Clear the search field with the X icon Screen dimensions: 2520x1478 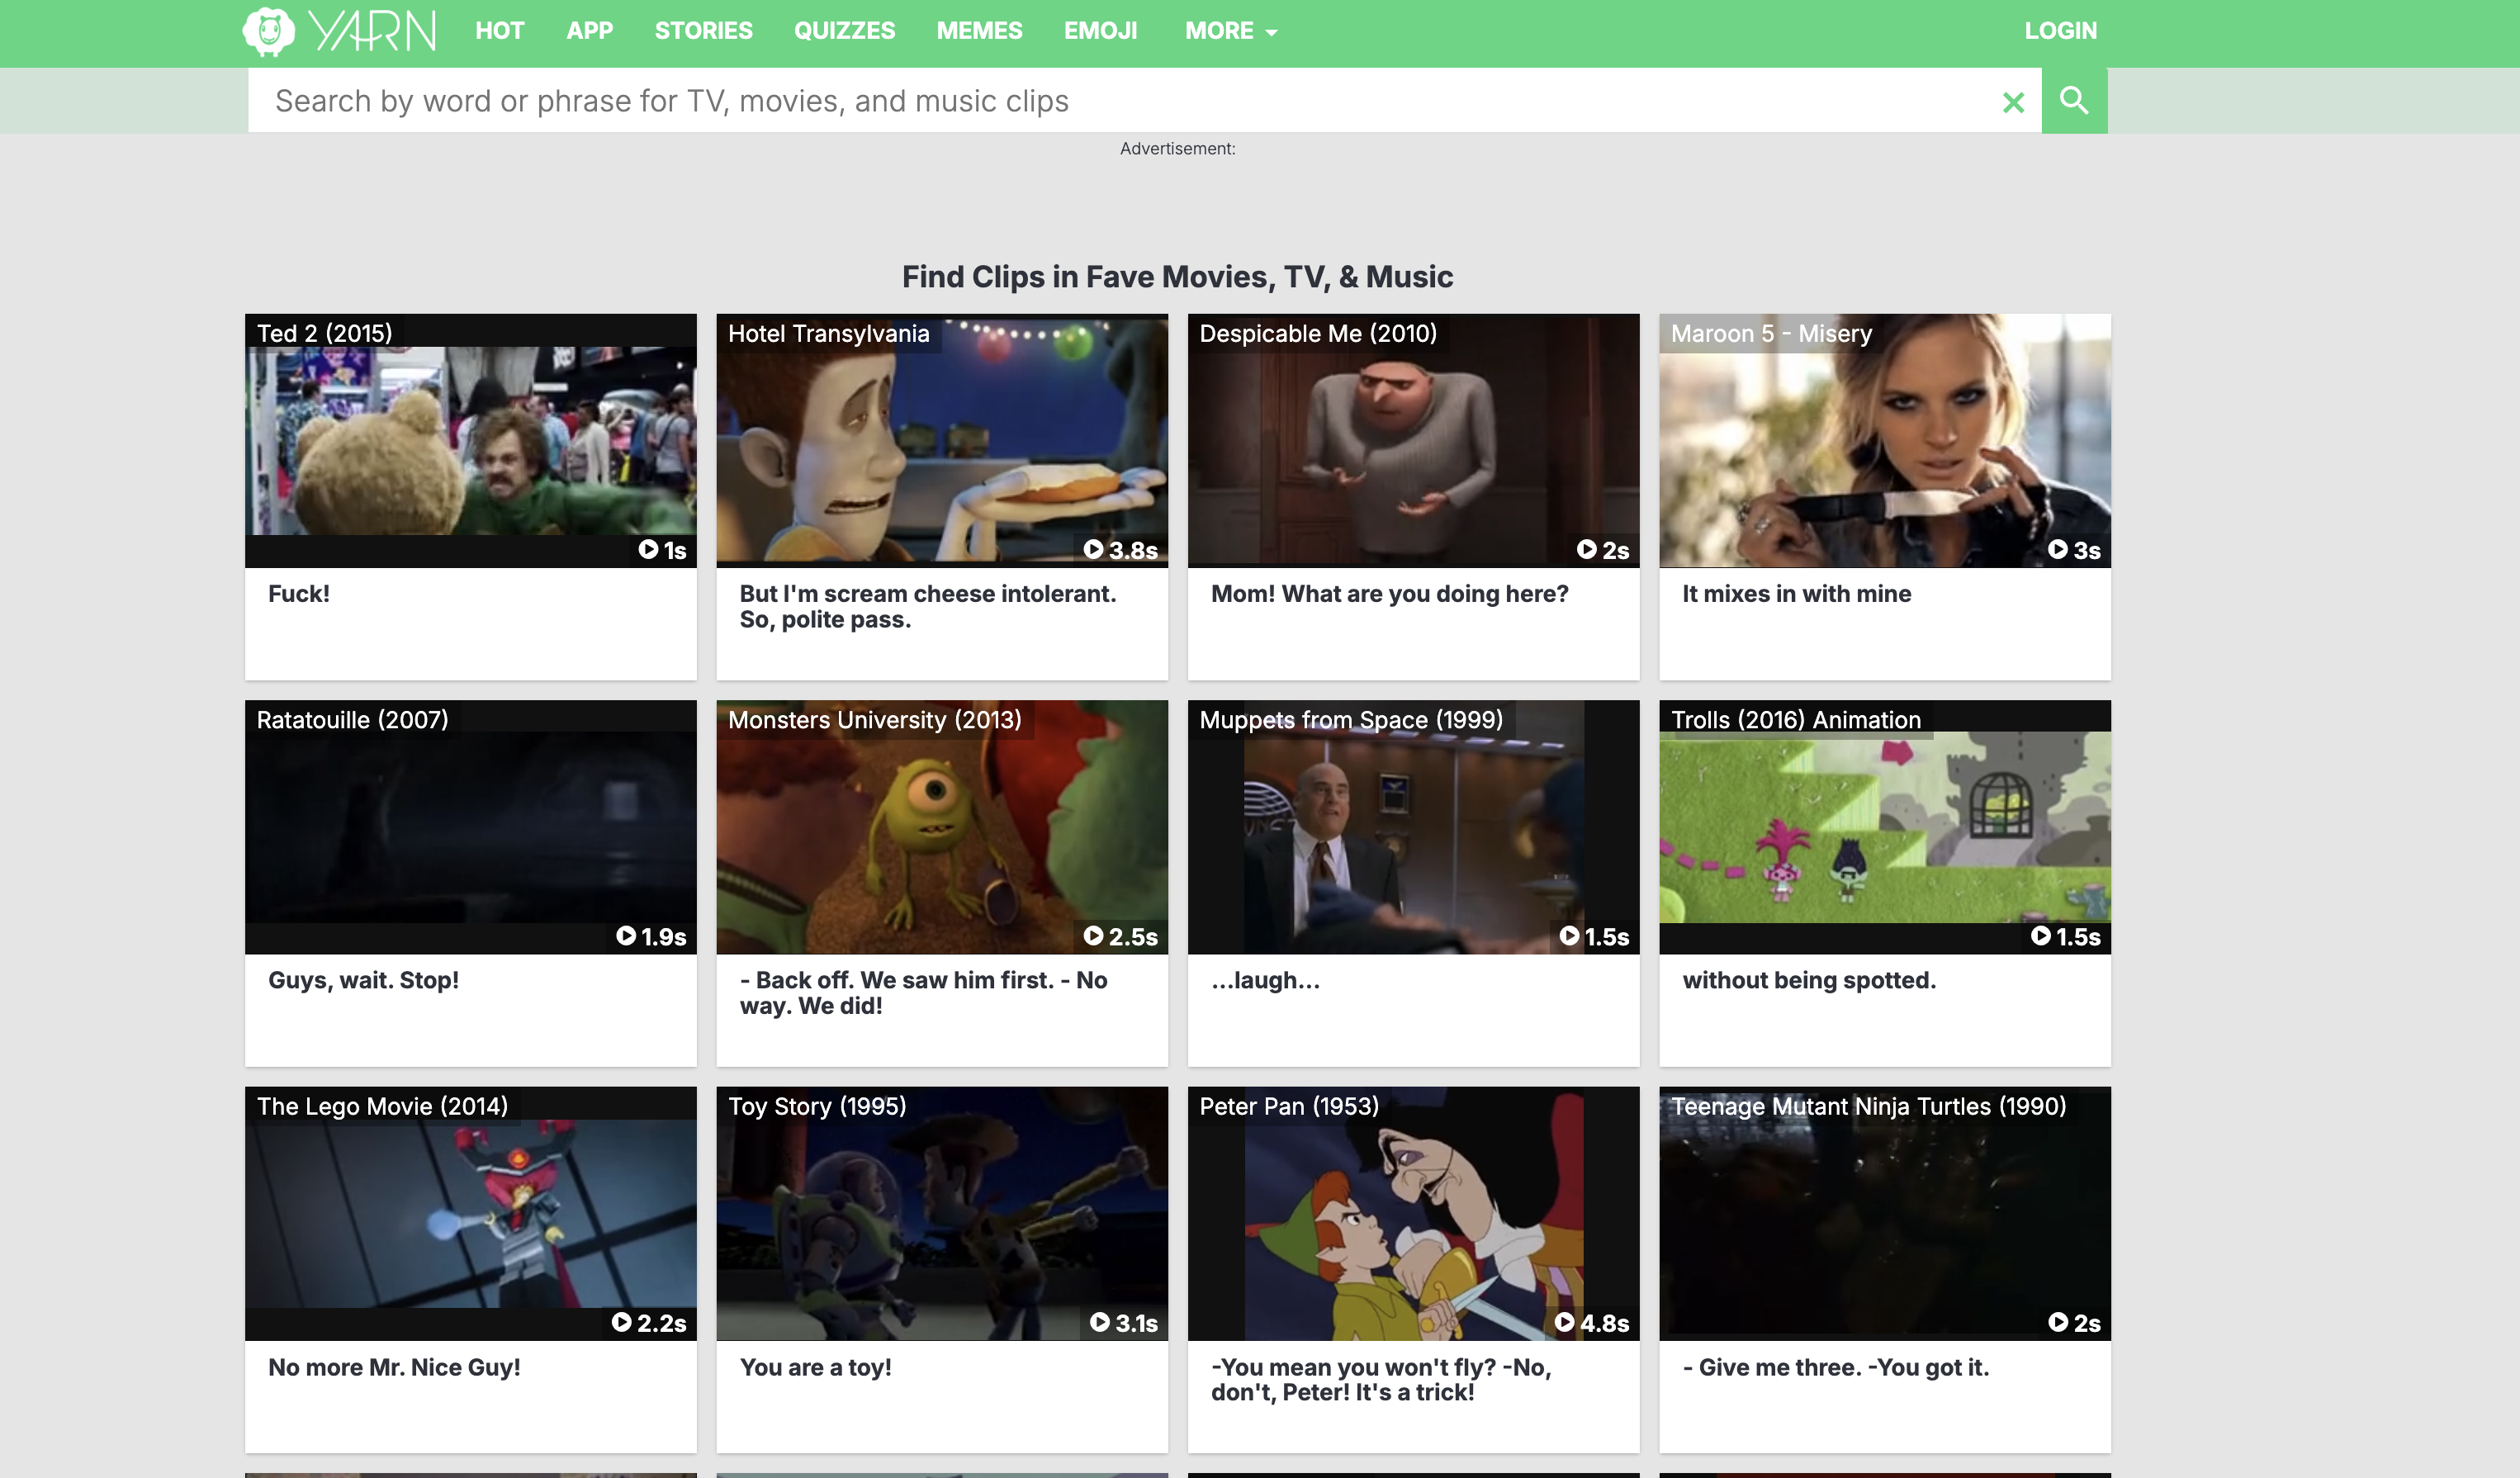(x=2014, y=102)
